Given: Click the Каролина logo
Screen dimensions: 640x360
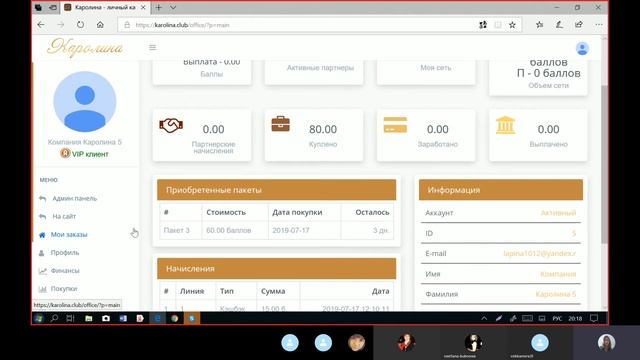Looking at the screenshot, I should tap(85, 48).
